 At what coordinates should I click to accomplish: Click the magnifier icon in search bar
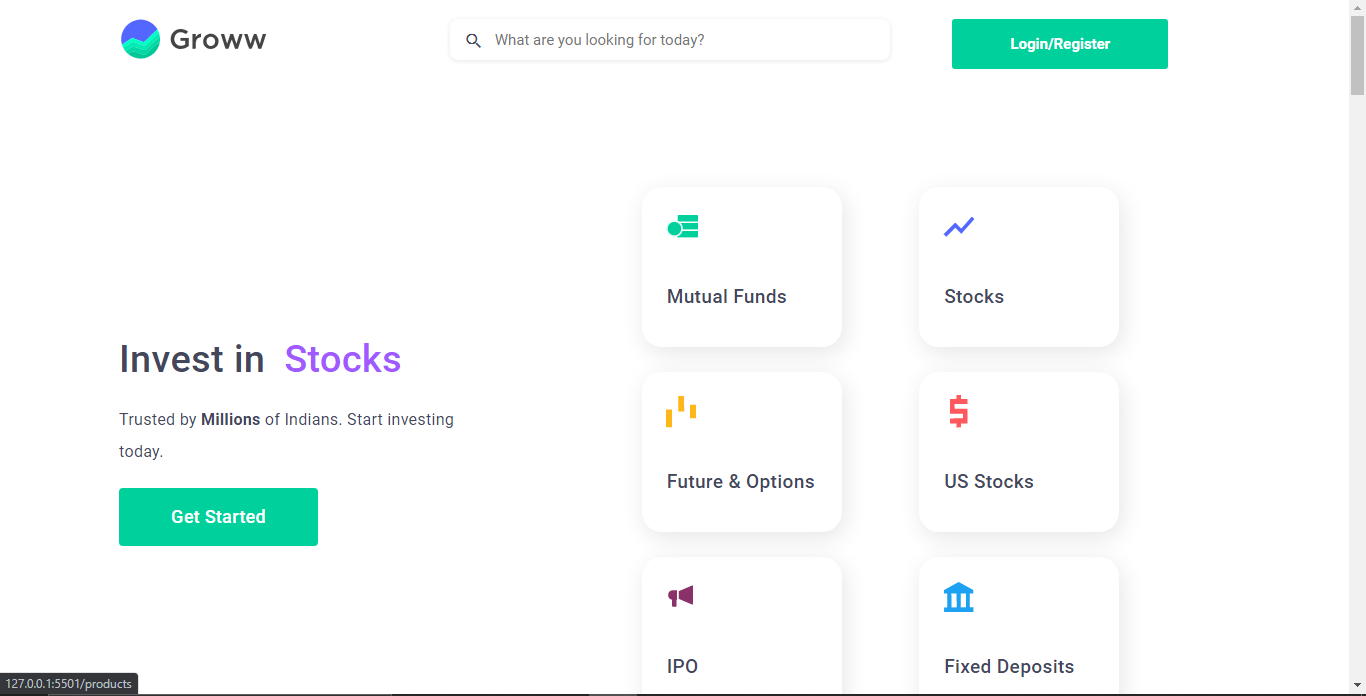tap(474, 41)
